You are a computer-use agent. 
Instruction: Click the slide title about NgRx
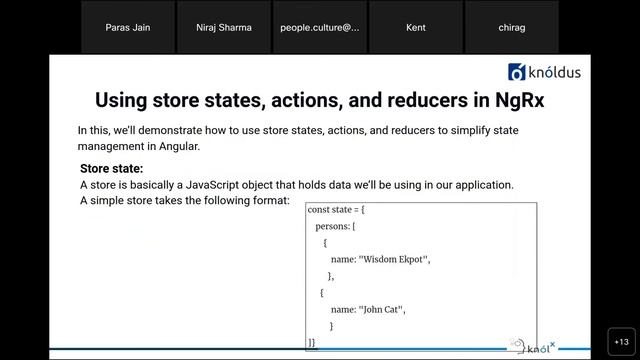(x=320, y=100)
